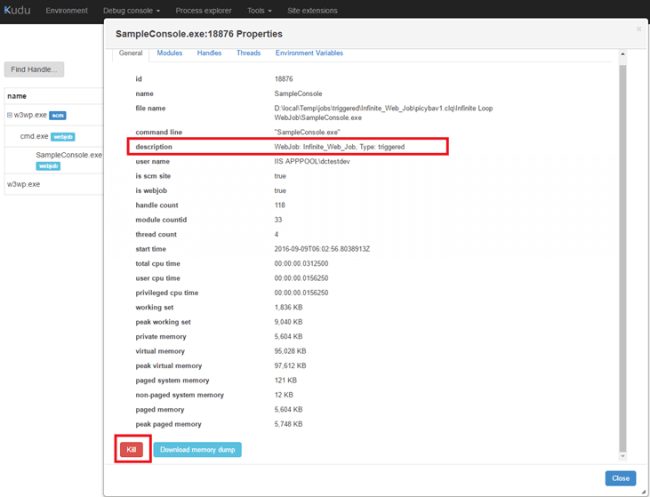The image size is (650, 497).
Task: Click scrollbar up arrow in dialog
Action: tap(622, 54)
